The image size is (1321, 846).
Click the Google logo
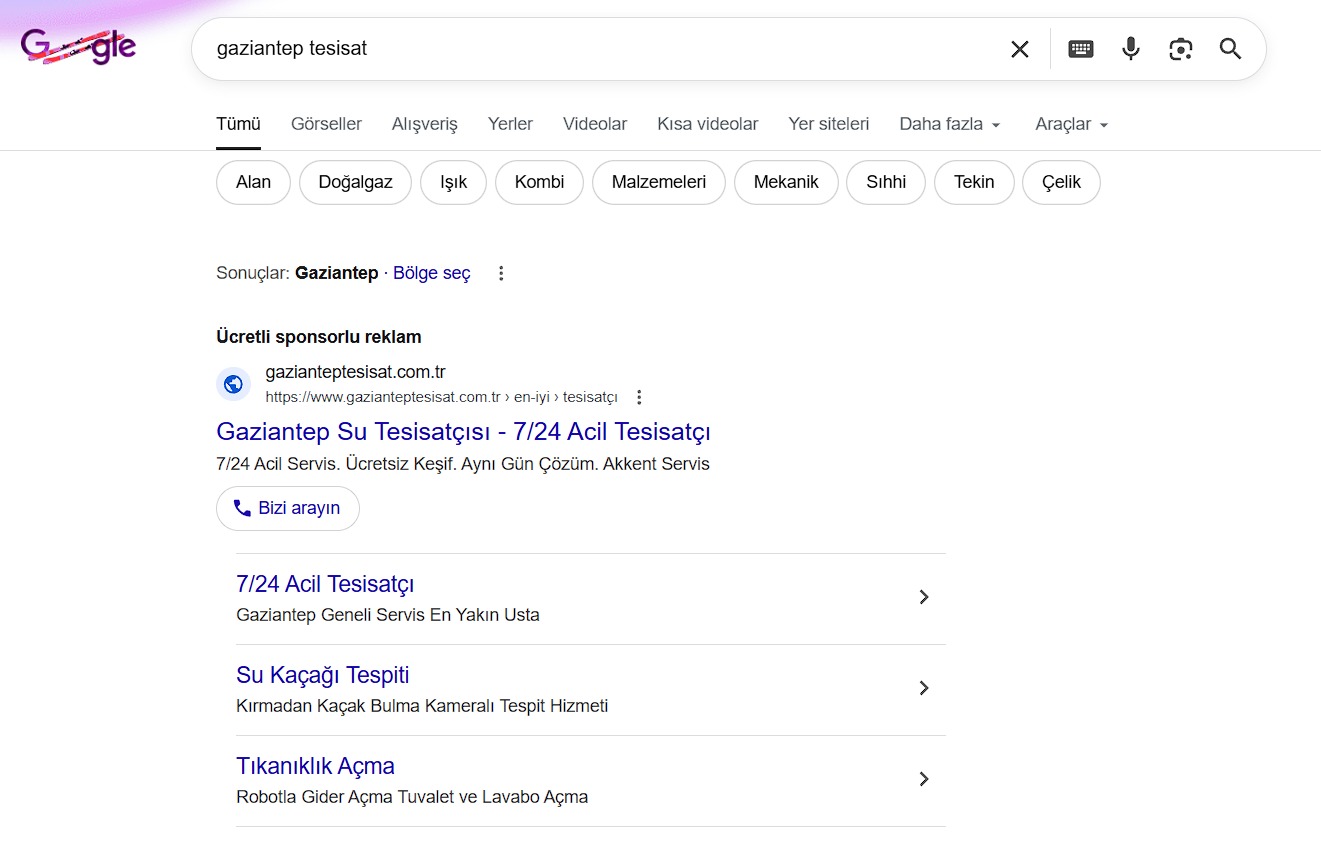[79, 47]
